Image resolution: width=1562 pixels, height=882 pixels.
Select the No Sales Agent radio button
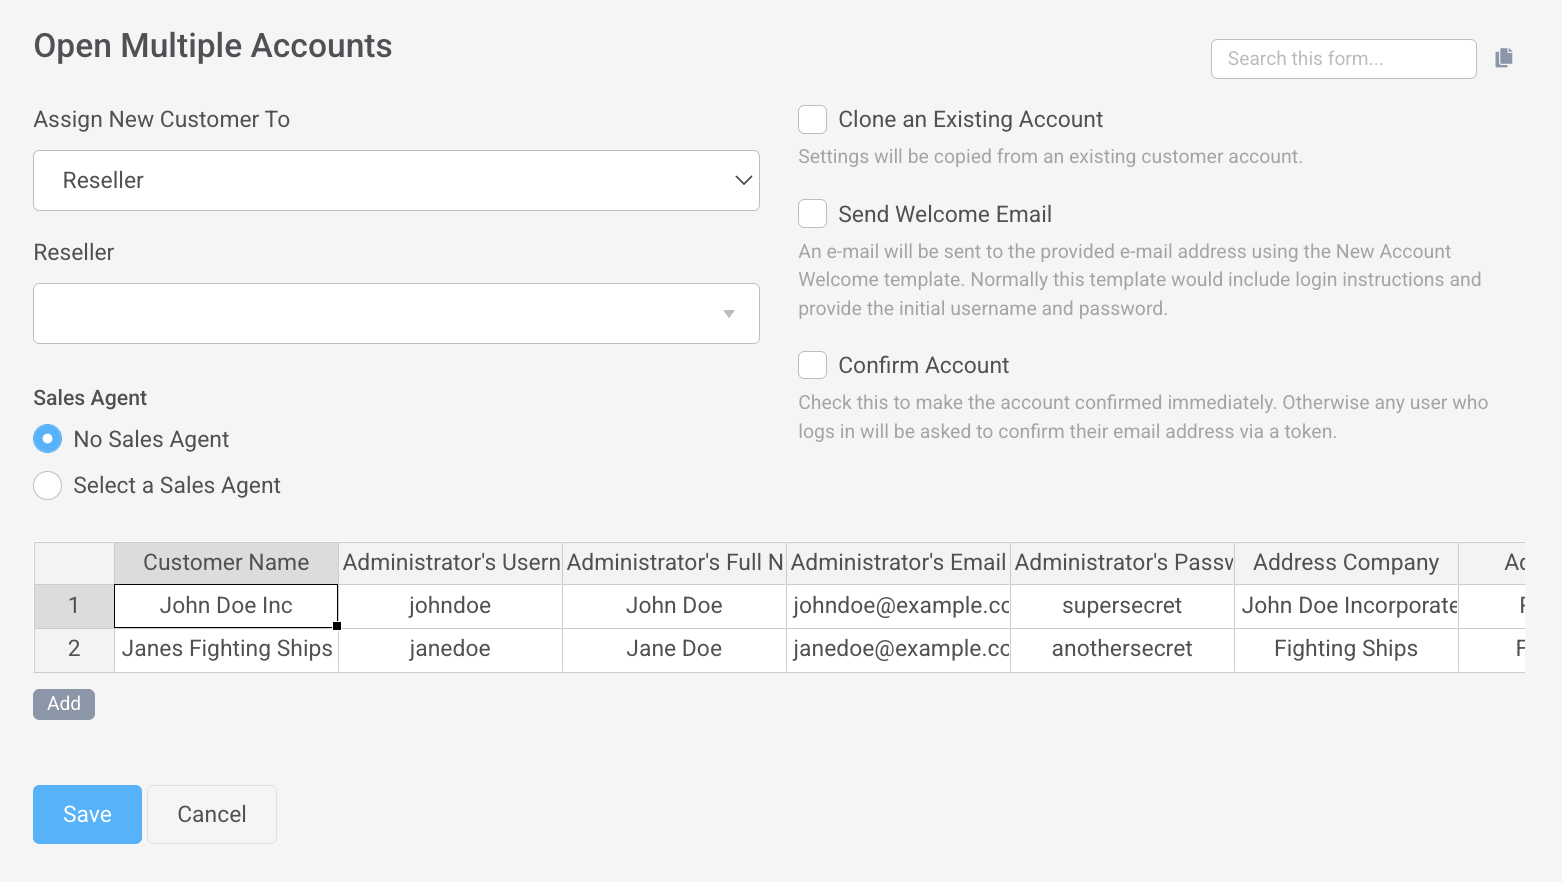click(x=48, y=439)
